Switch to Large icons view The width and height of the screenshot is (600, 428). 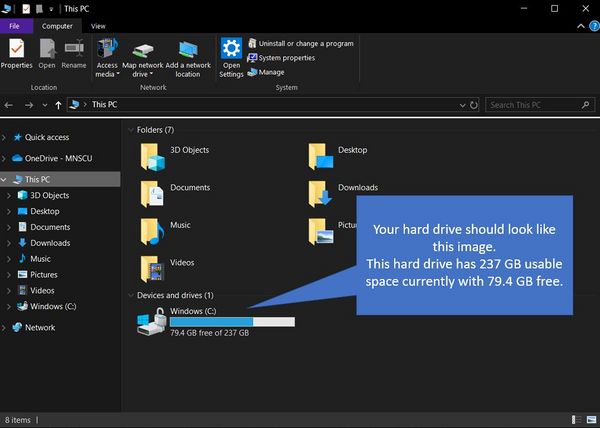click(591, 420)
